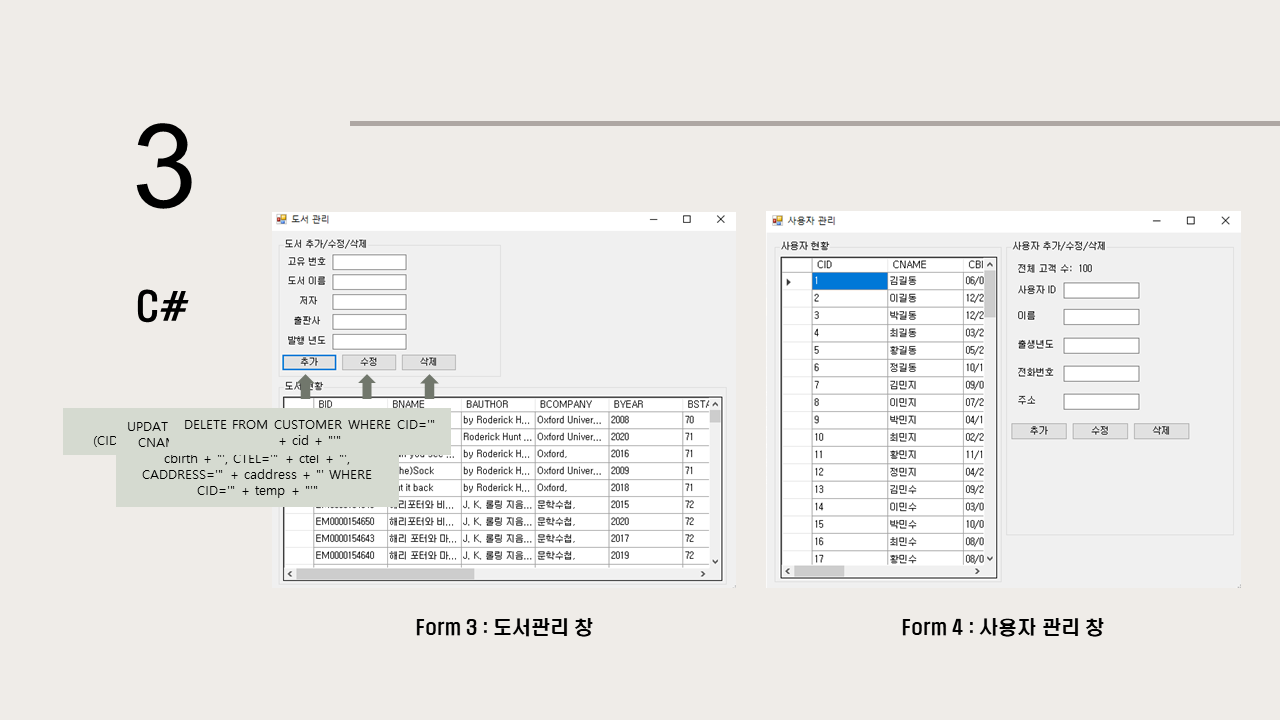1280x720 pixels.
Task: Click into the 고유 번호 input field
Action: (369, 262)
